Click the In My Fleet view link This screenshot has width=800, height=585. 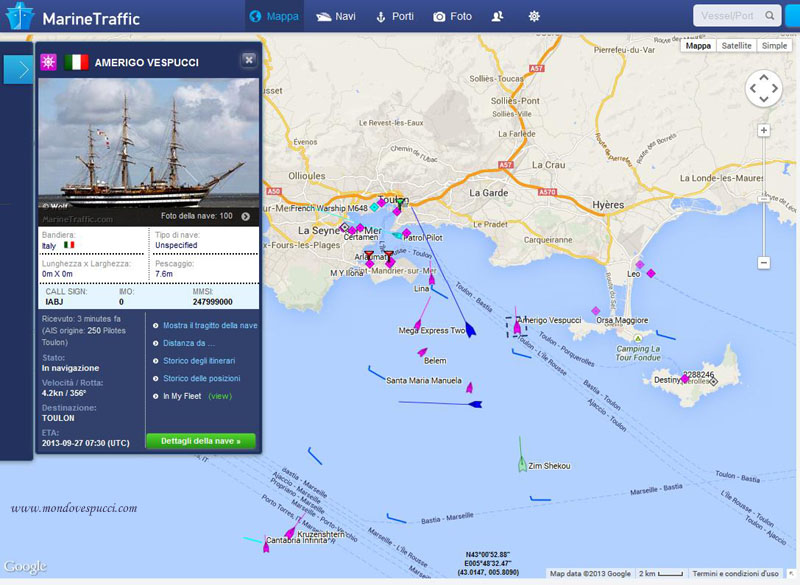(x=220, y=396)
